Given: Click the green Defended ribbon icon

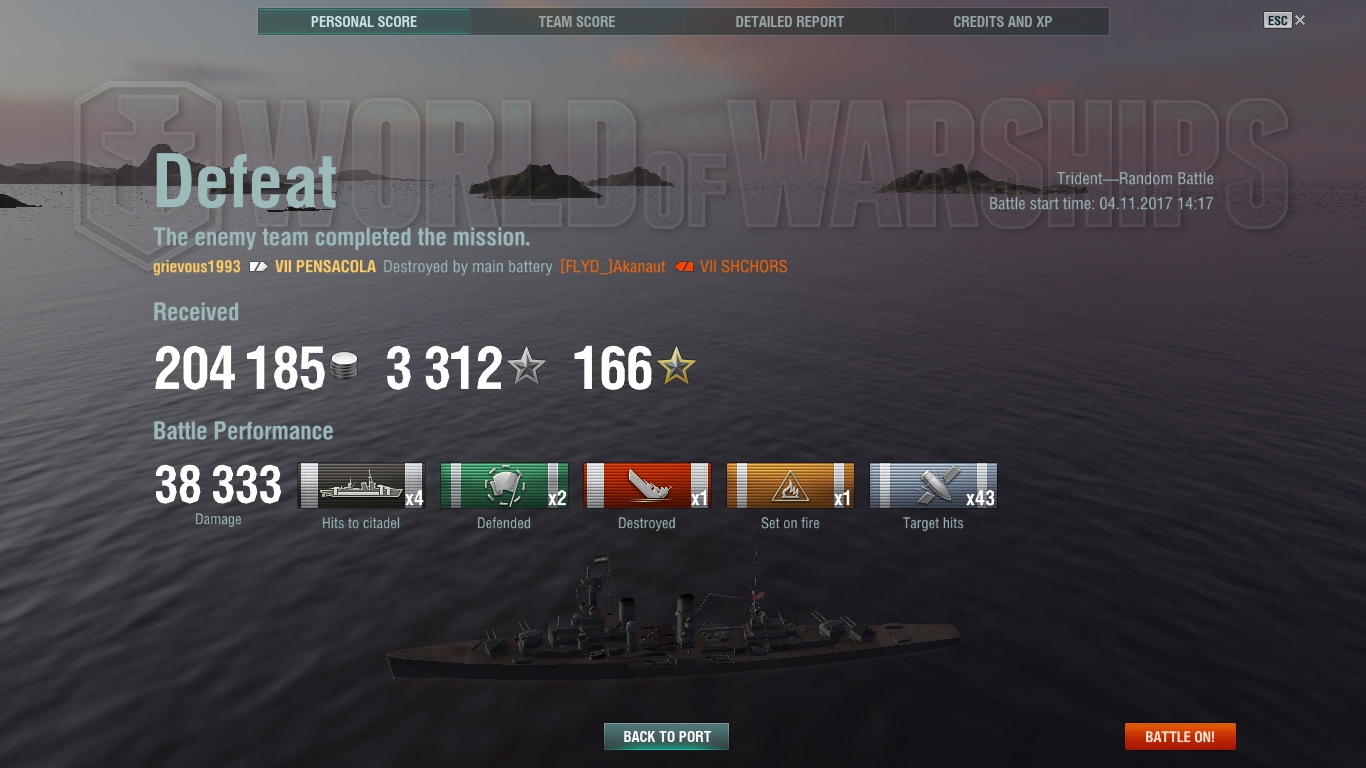Looking at the screenshot, I should click(504, 486).
